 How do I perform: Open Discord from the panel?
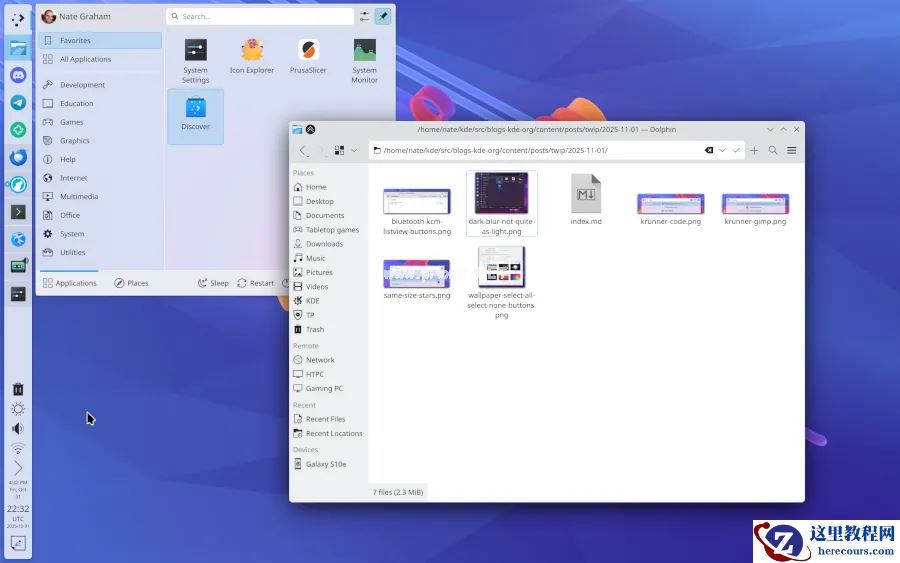(x=18, y=75)
